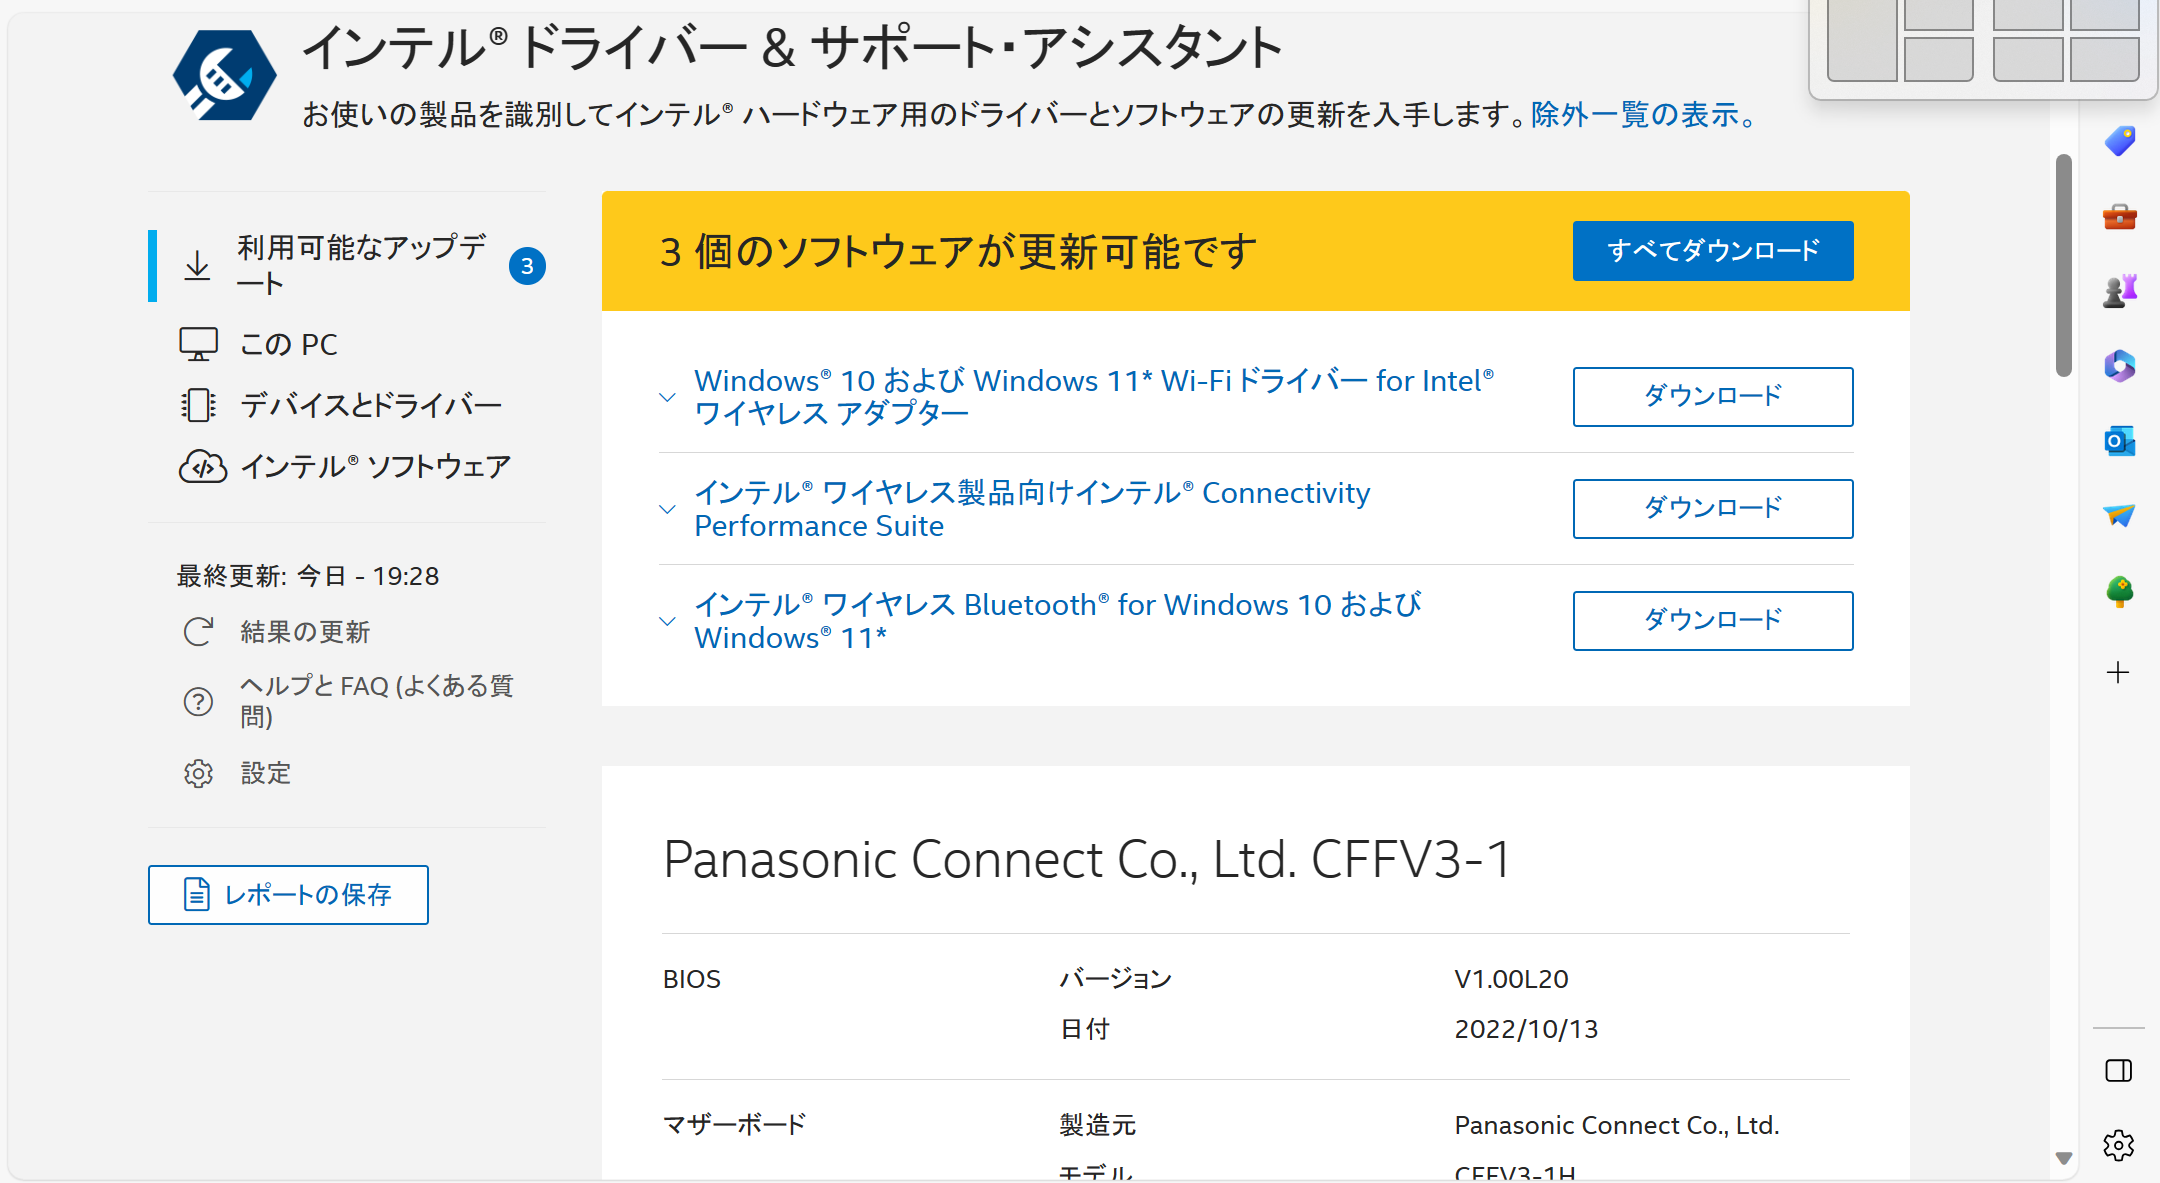2160x1183 pixels.
Task: Click the page vertical scrollbar thumb
Action: point(2064,265)
